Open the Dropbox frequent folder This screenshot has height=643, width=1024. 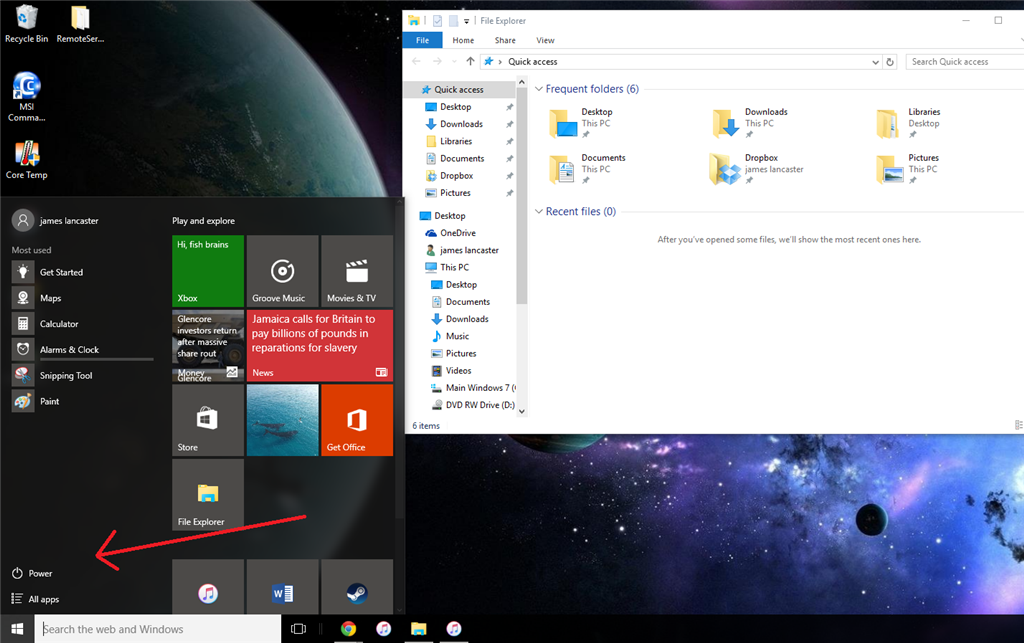pyautogui.click(x=757, y=169)
